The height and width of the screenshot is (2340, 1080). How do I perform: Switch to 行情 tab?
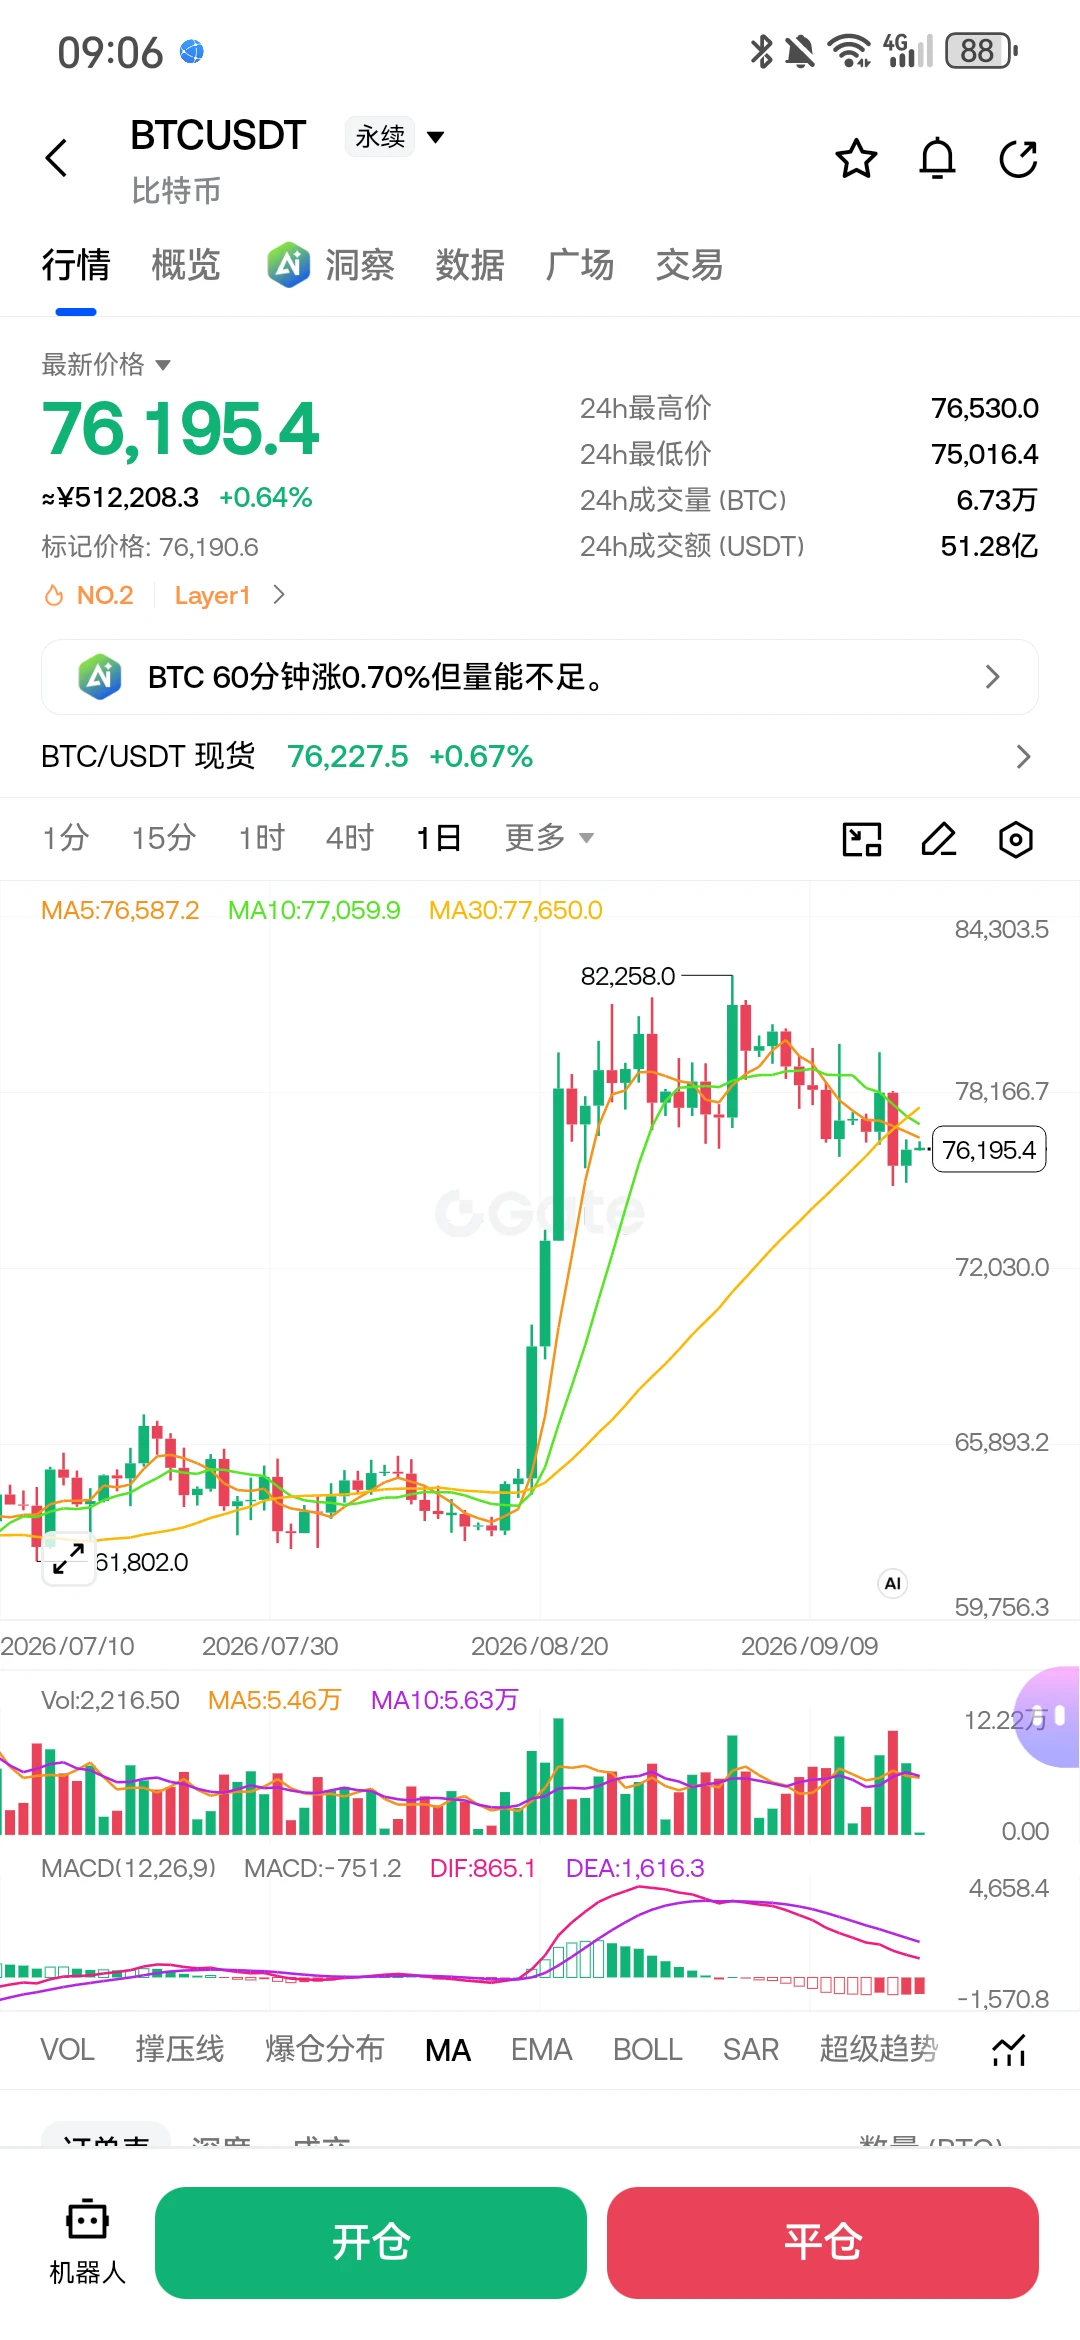tap(76, 265)
